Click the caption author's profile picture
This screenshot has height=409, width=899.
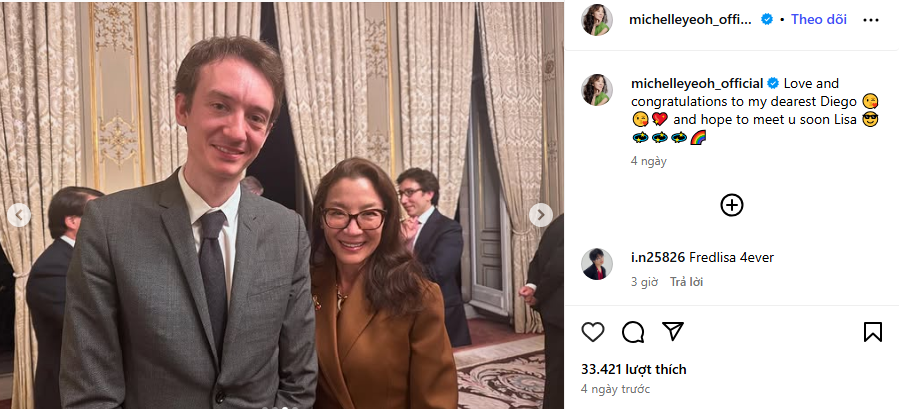click(597, 89)
